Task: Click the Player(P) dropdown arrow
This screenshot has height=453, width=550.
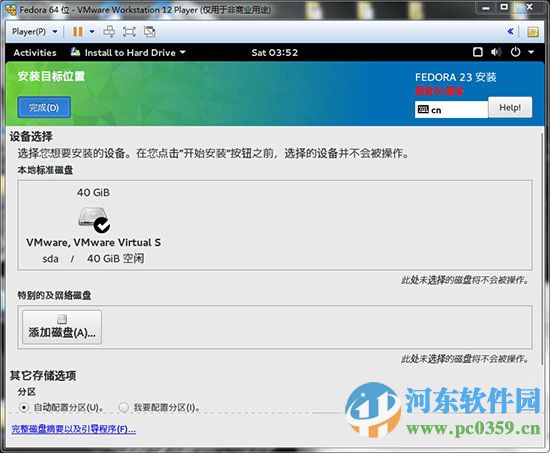Action: pos(55,32)
